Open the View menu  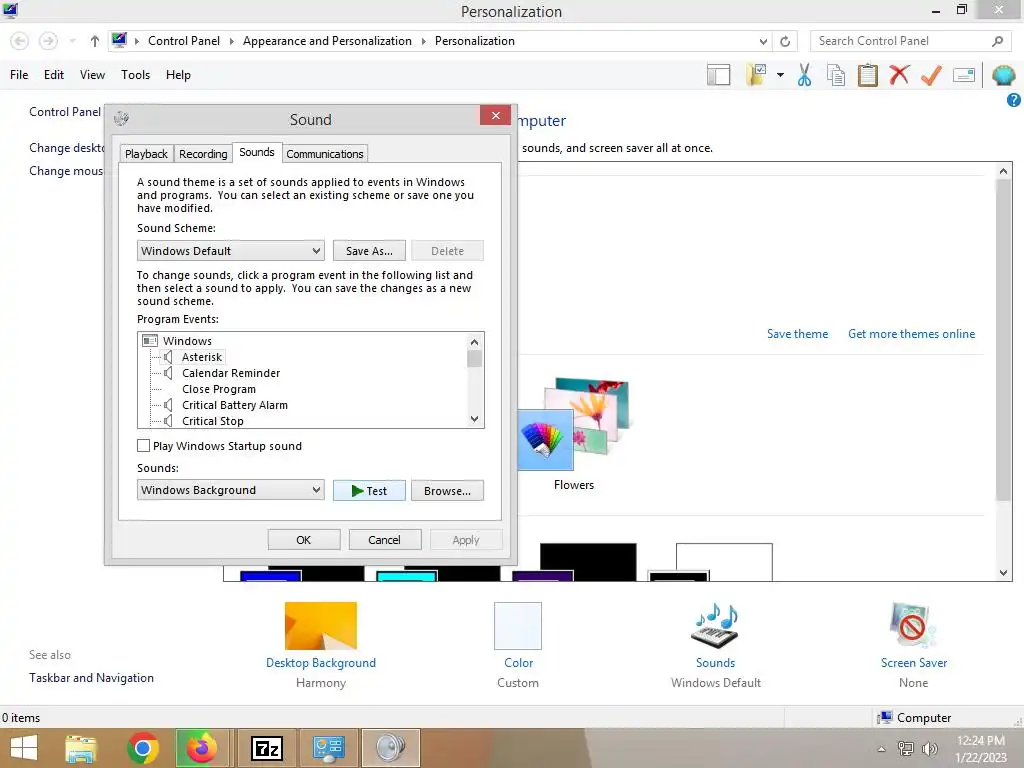click(x=92, y=75)
